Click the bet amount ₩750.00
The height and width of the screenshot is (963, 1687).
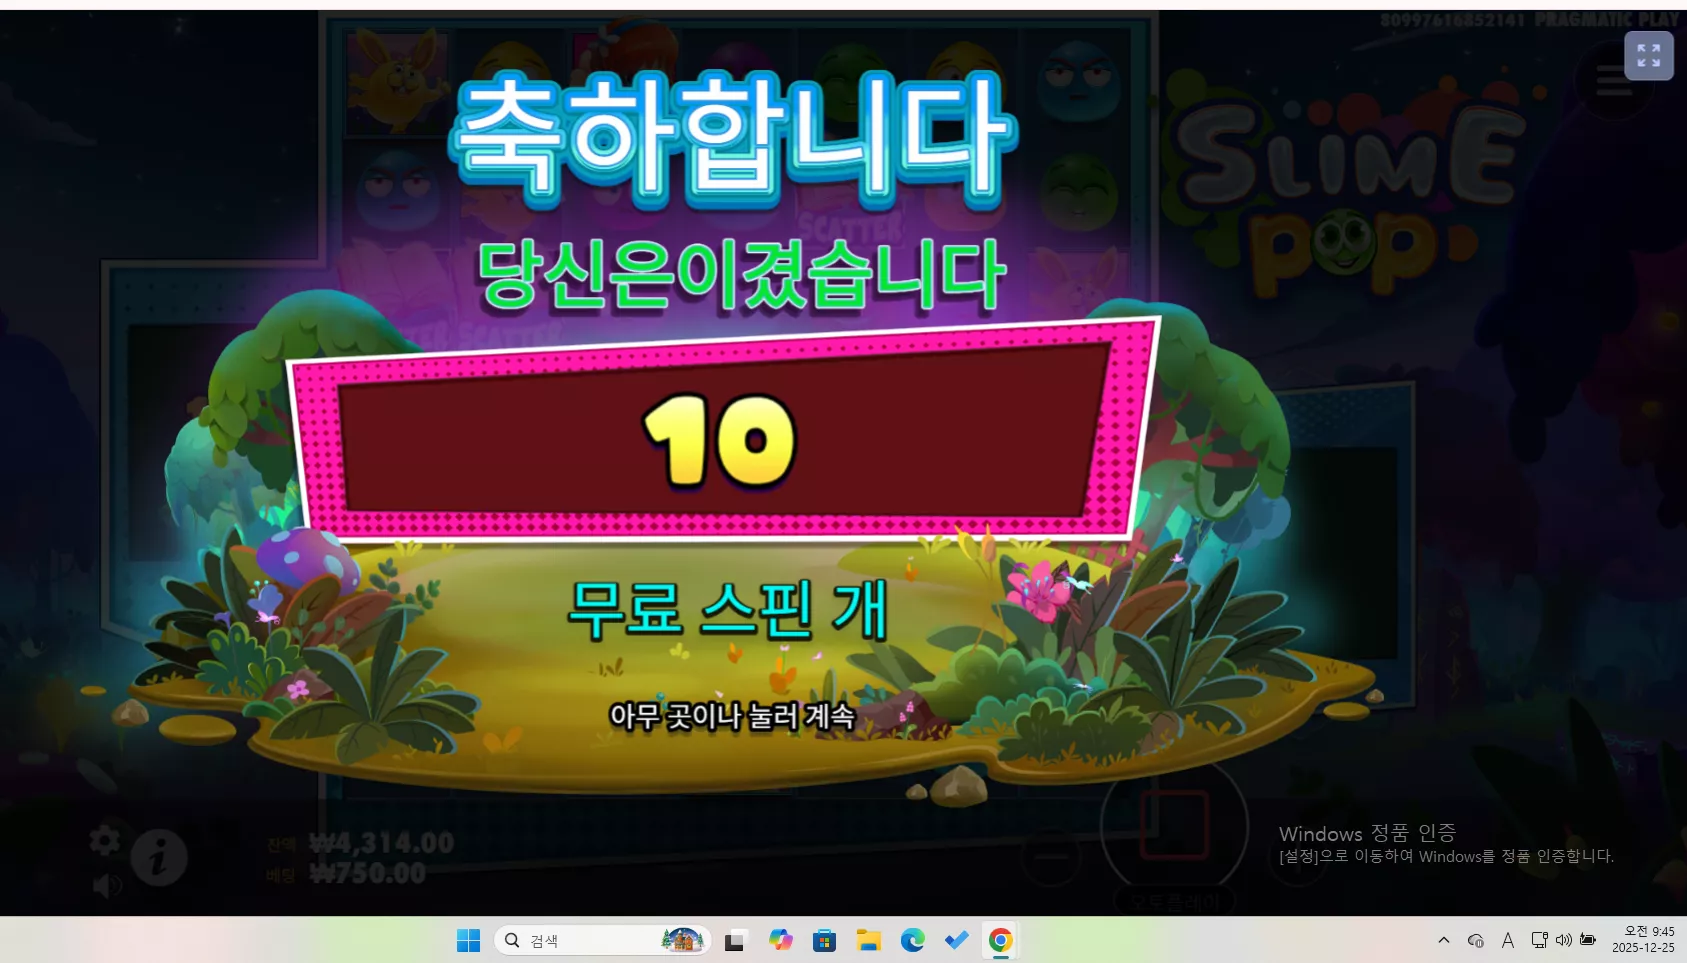coord(367,874)
